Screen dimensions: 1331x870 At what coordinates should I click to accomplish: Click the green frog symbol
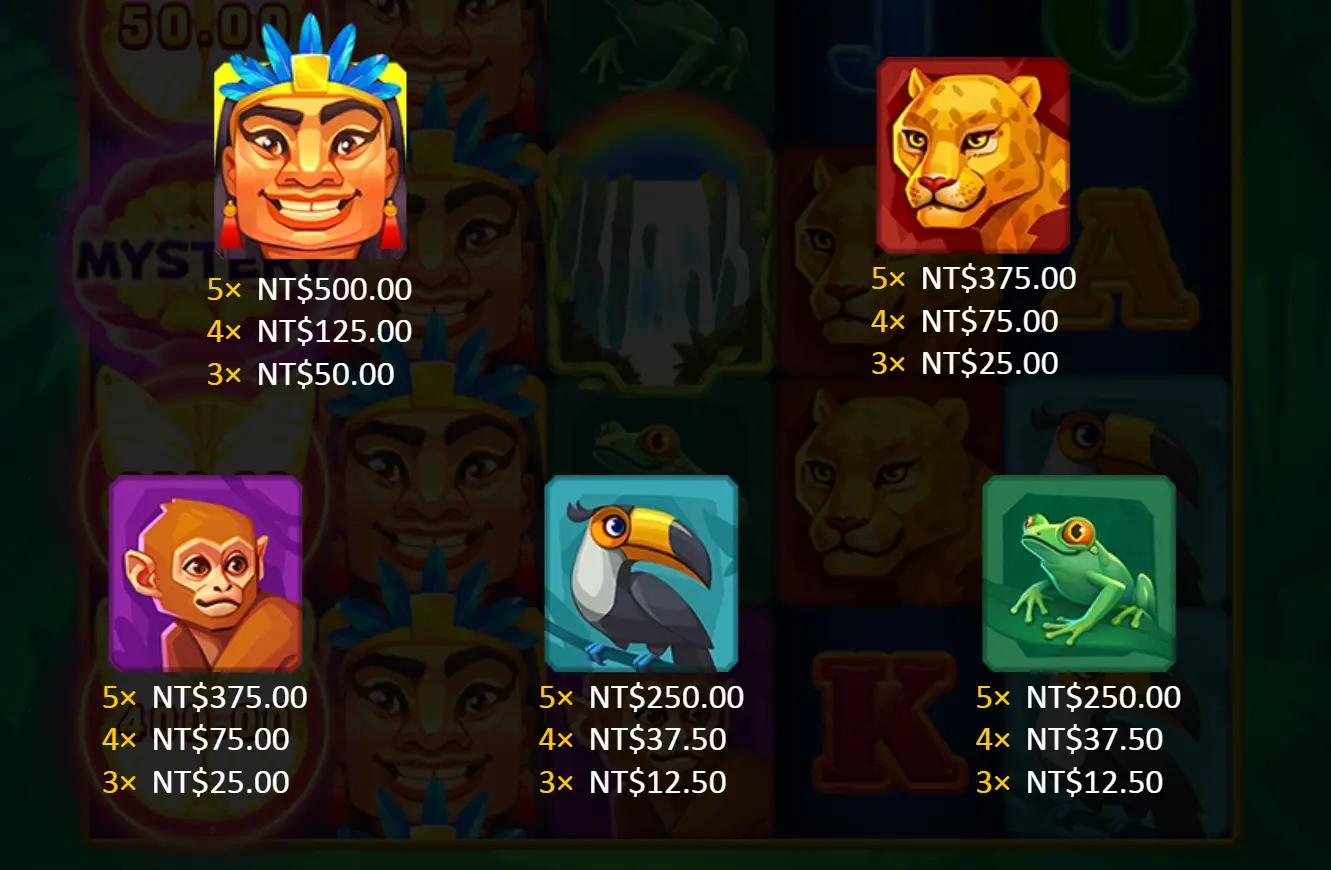pos(1079,573)
